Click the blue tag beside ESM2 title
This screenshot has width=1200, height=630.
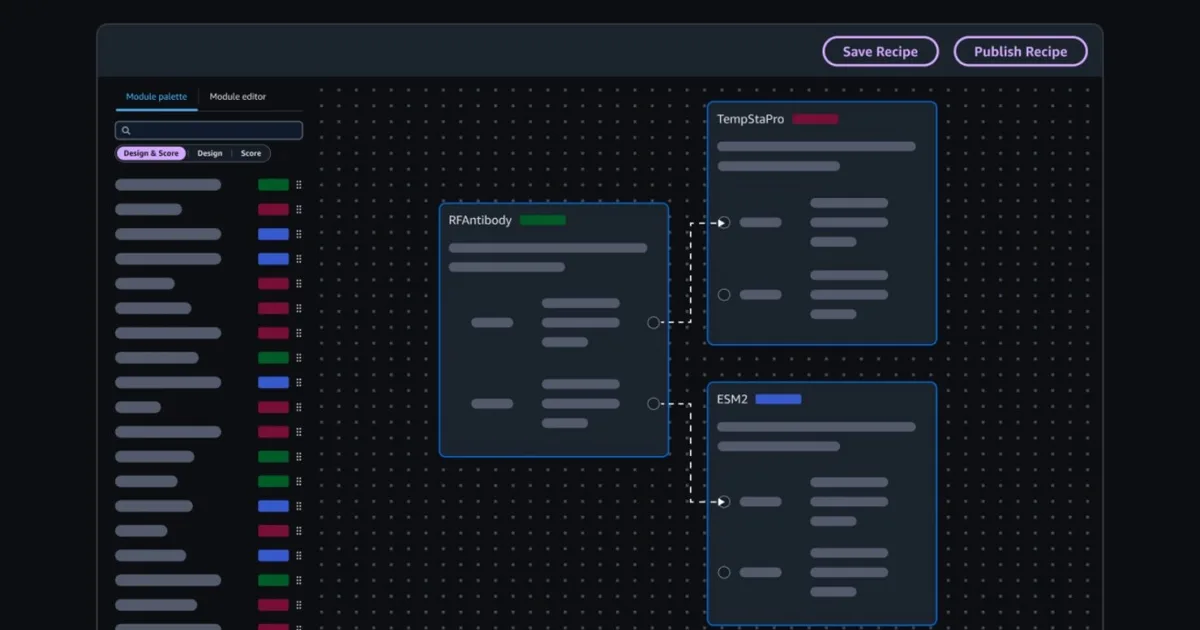tap(778, 399)
